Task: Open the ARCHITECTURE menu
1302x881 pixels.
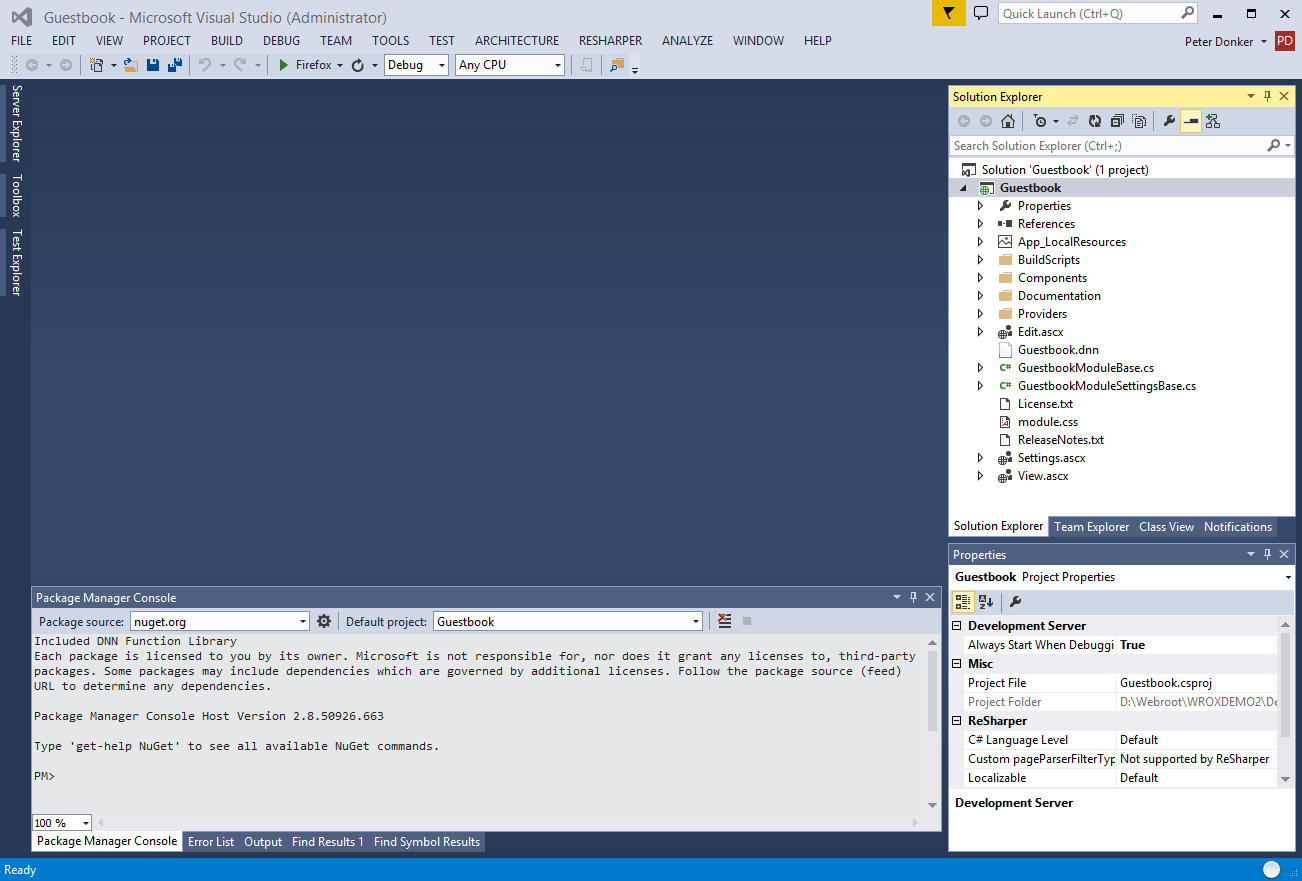Action: tap(517, 41)
